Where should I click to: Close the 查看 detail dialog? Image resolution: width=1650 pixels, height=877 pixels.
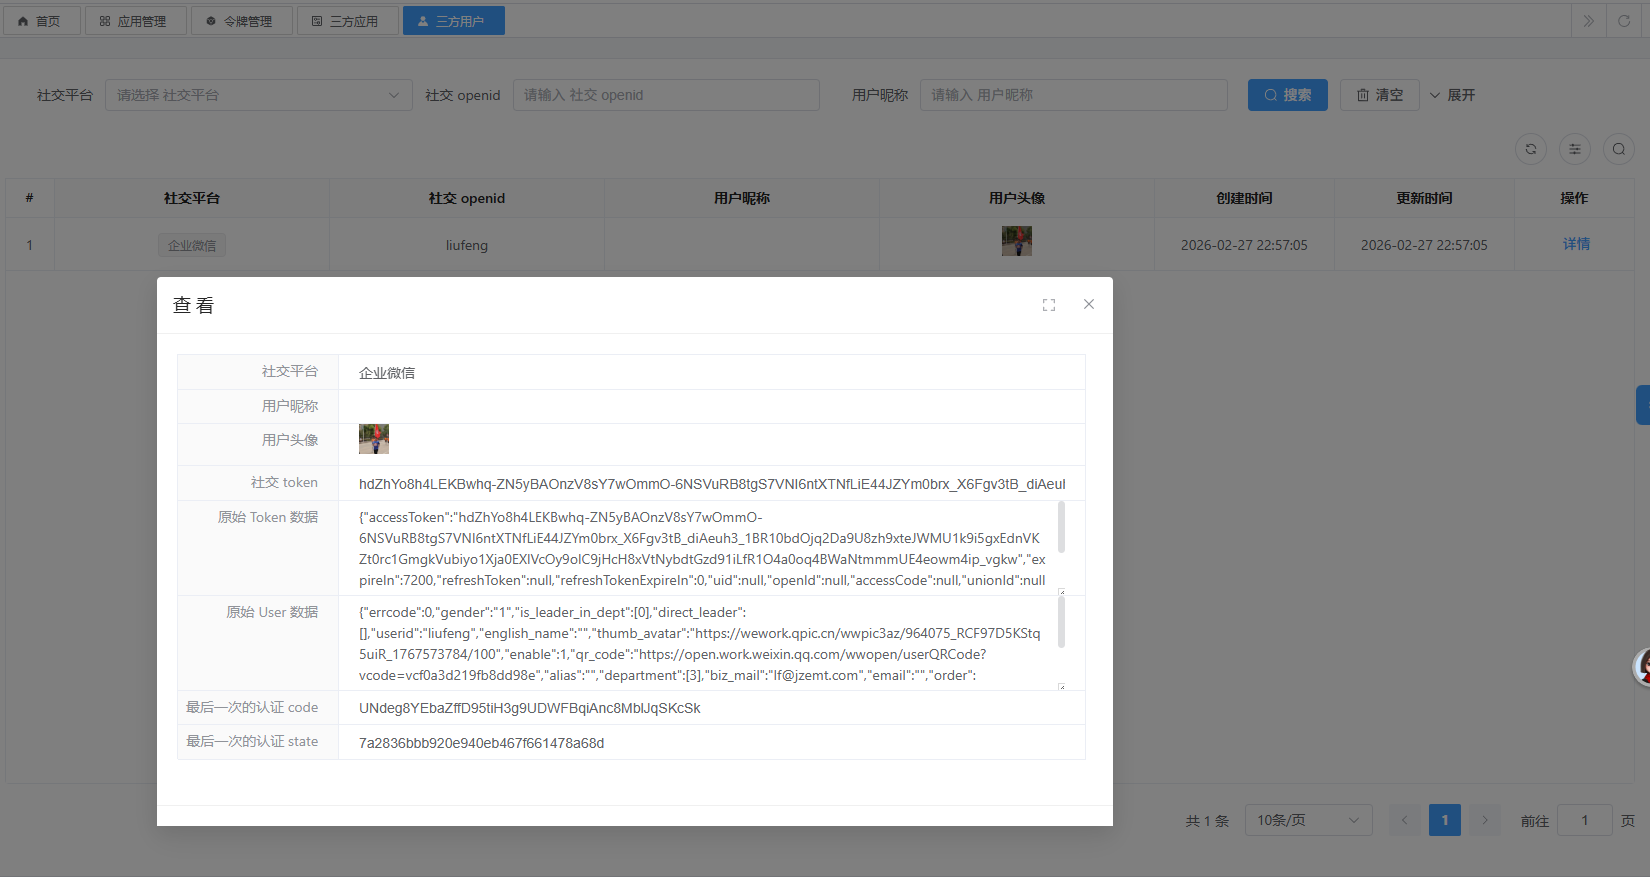point(1088,304)
